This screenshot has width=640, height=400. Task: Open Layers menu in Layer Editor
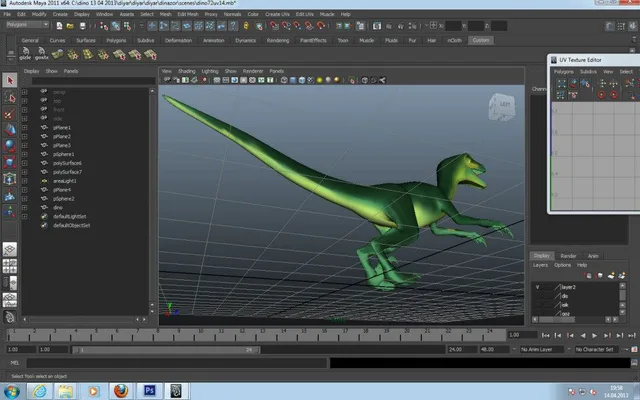(540, 265)
